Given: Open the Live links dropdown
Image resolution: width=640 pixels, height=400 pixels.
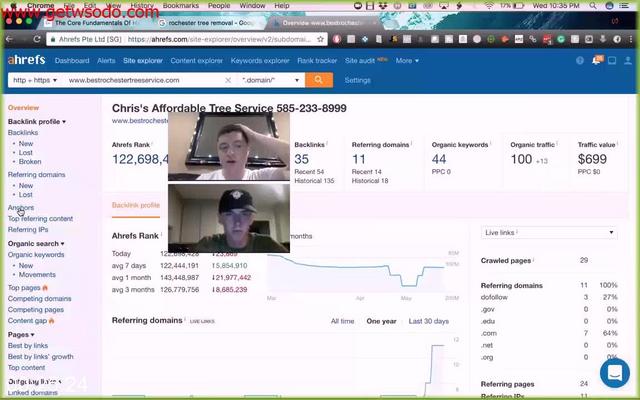Looking at the screenshot, I should coord(549,233).
